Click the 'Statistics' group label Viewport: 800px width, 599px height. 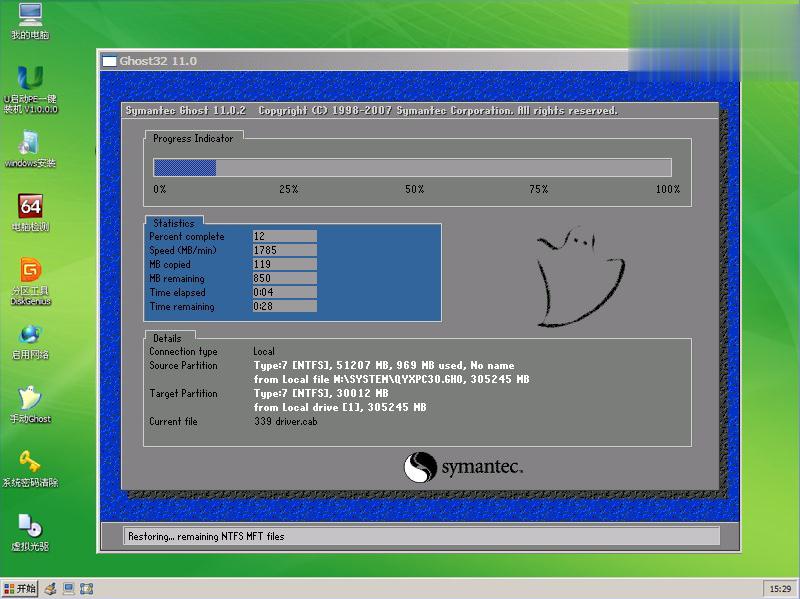point(173,223)
